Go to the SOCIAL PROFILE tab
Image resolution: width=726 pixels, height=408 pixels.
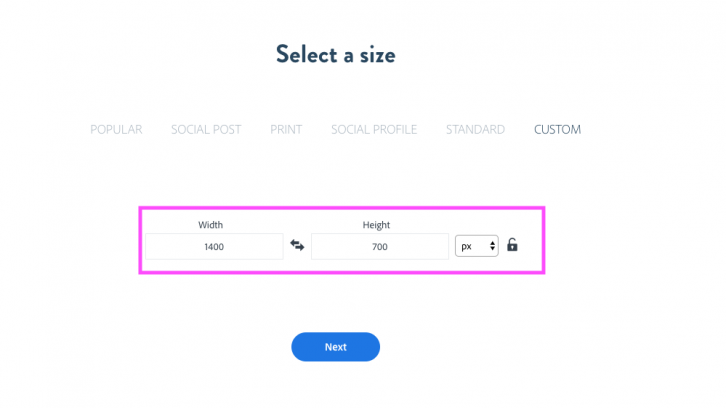pos(374,129)
